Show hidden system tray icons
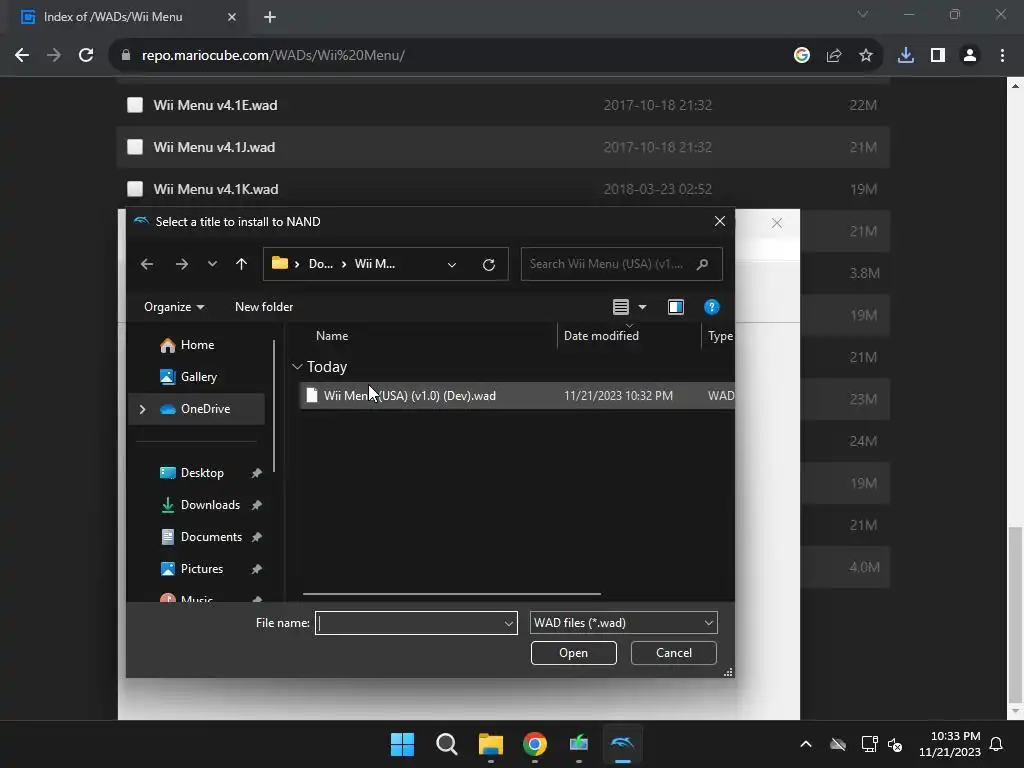 [x=806, y=744]
